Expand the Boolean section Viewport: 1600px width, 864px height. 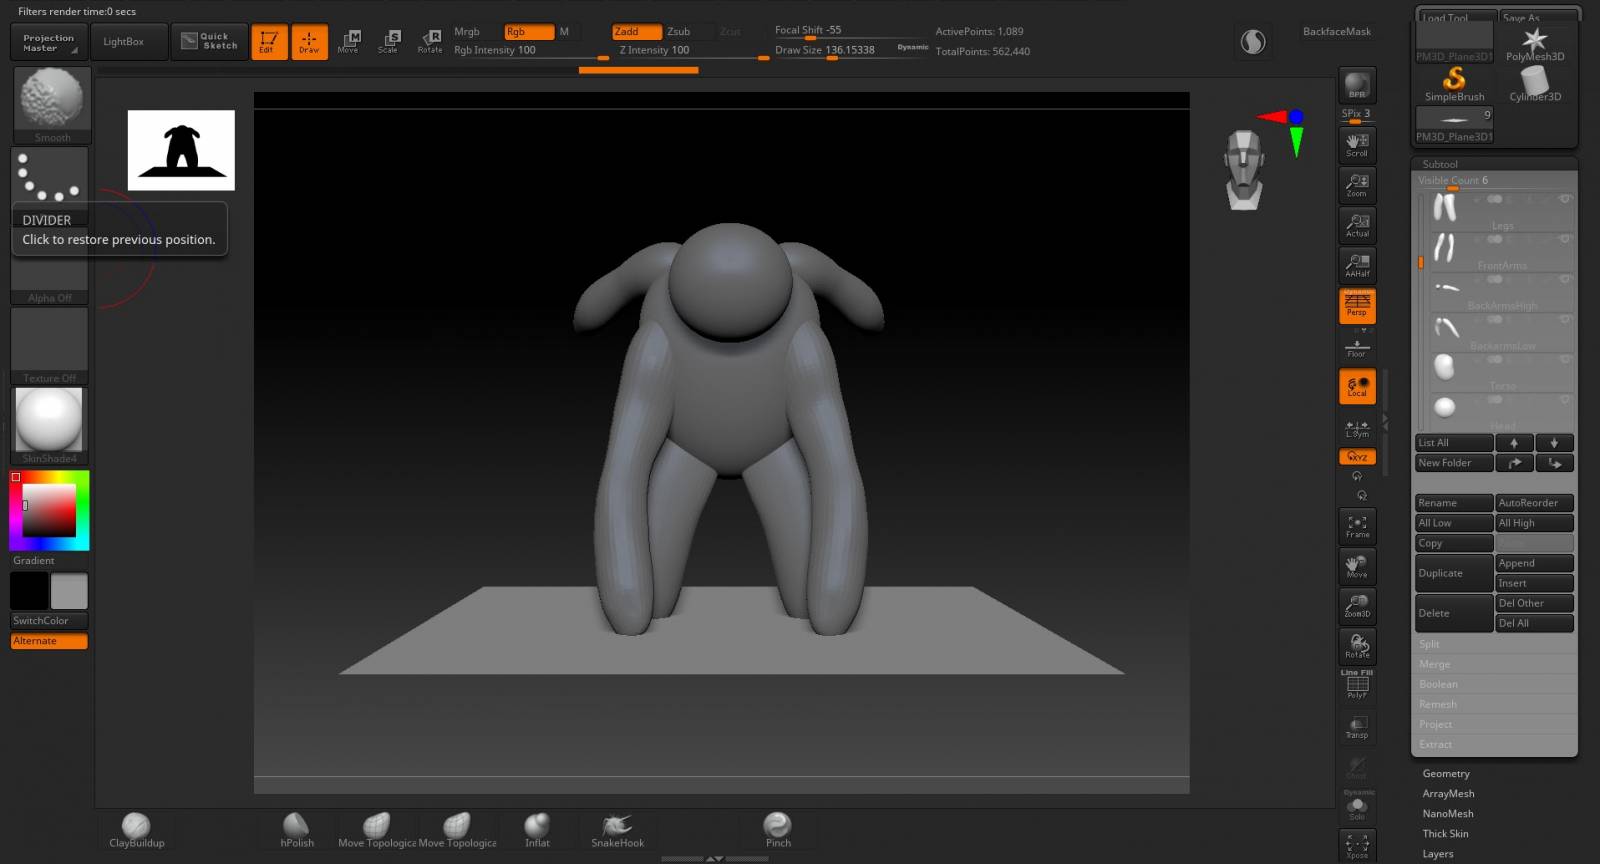tap(1438, 684)
